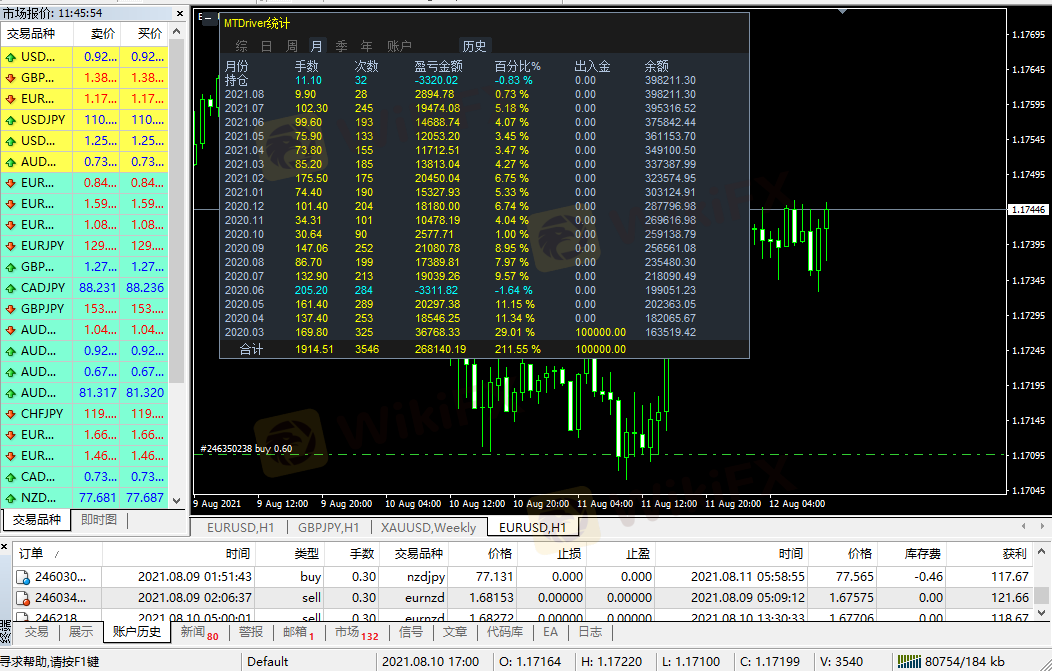Close the Market Watch panel with X

coord(178,14)
